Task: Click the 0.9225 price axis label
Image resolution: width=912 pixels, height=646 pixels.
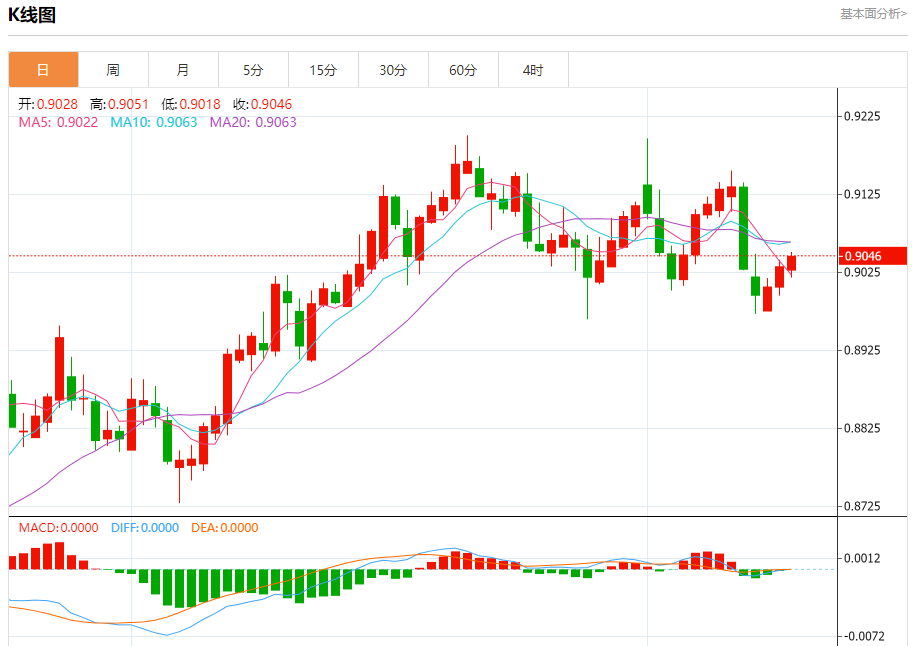Action: tap(863, 116)
